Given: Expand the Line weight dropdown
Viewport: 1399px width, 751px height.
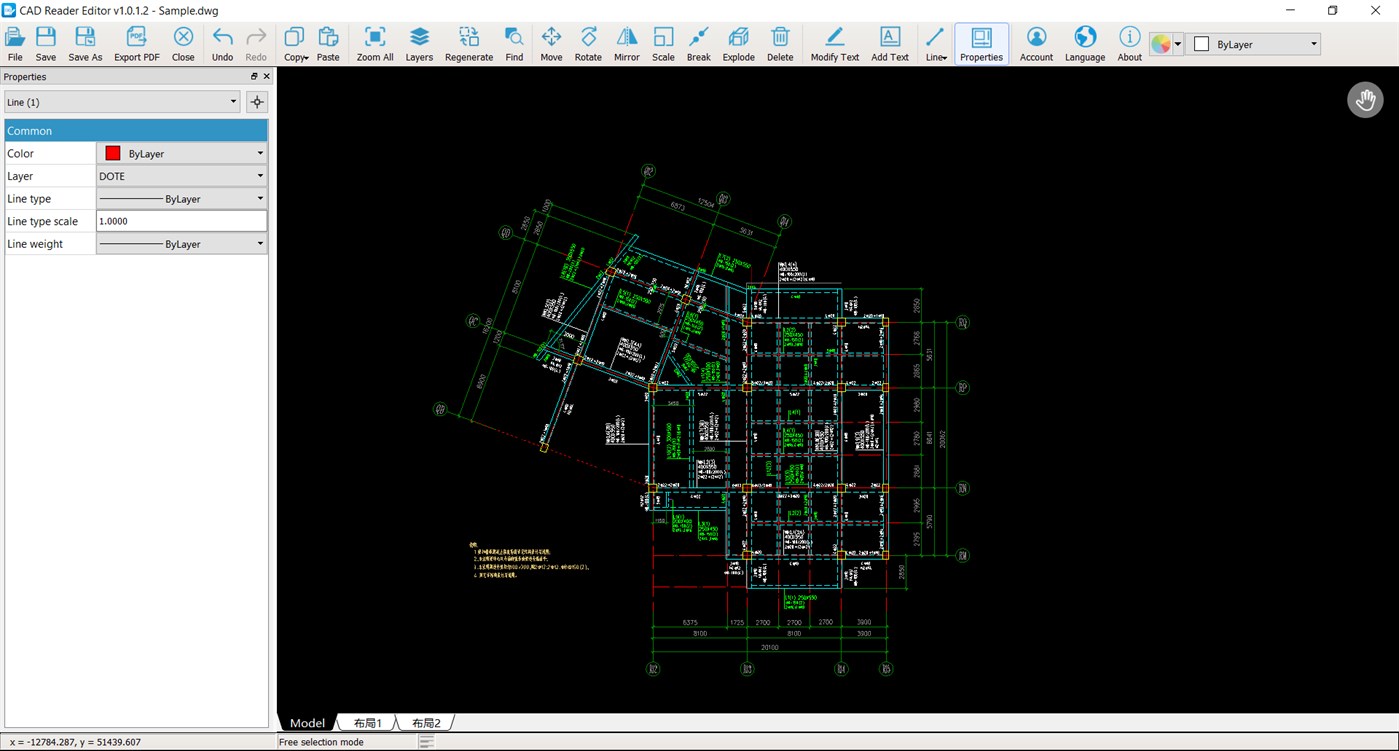Looking at the screenshot, I should pyautogui.click(x=259, y=243).
